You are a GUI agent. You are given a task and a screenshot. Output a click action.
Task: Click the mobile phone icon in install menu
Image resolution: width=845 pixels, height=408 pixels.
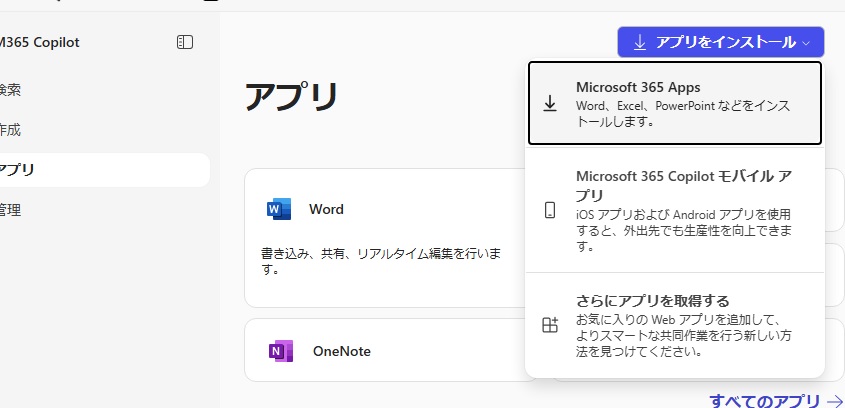[x=550, y=210]
